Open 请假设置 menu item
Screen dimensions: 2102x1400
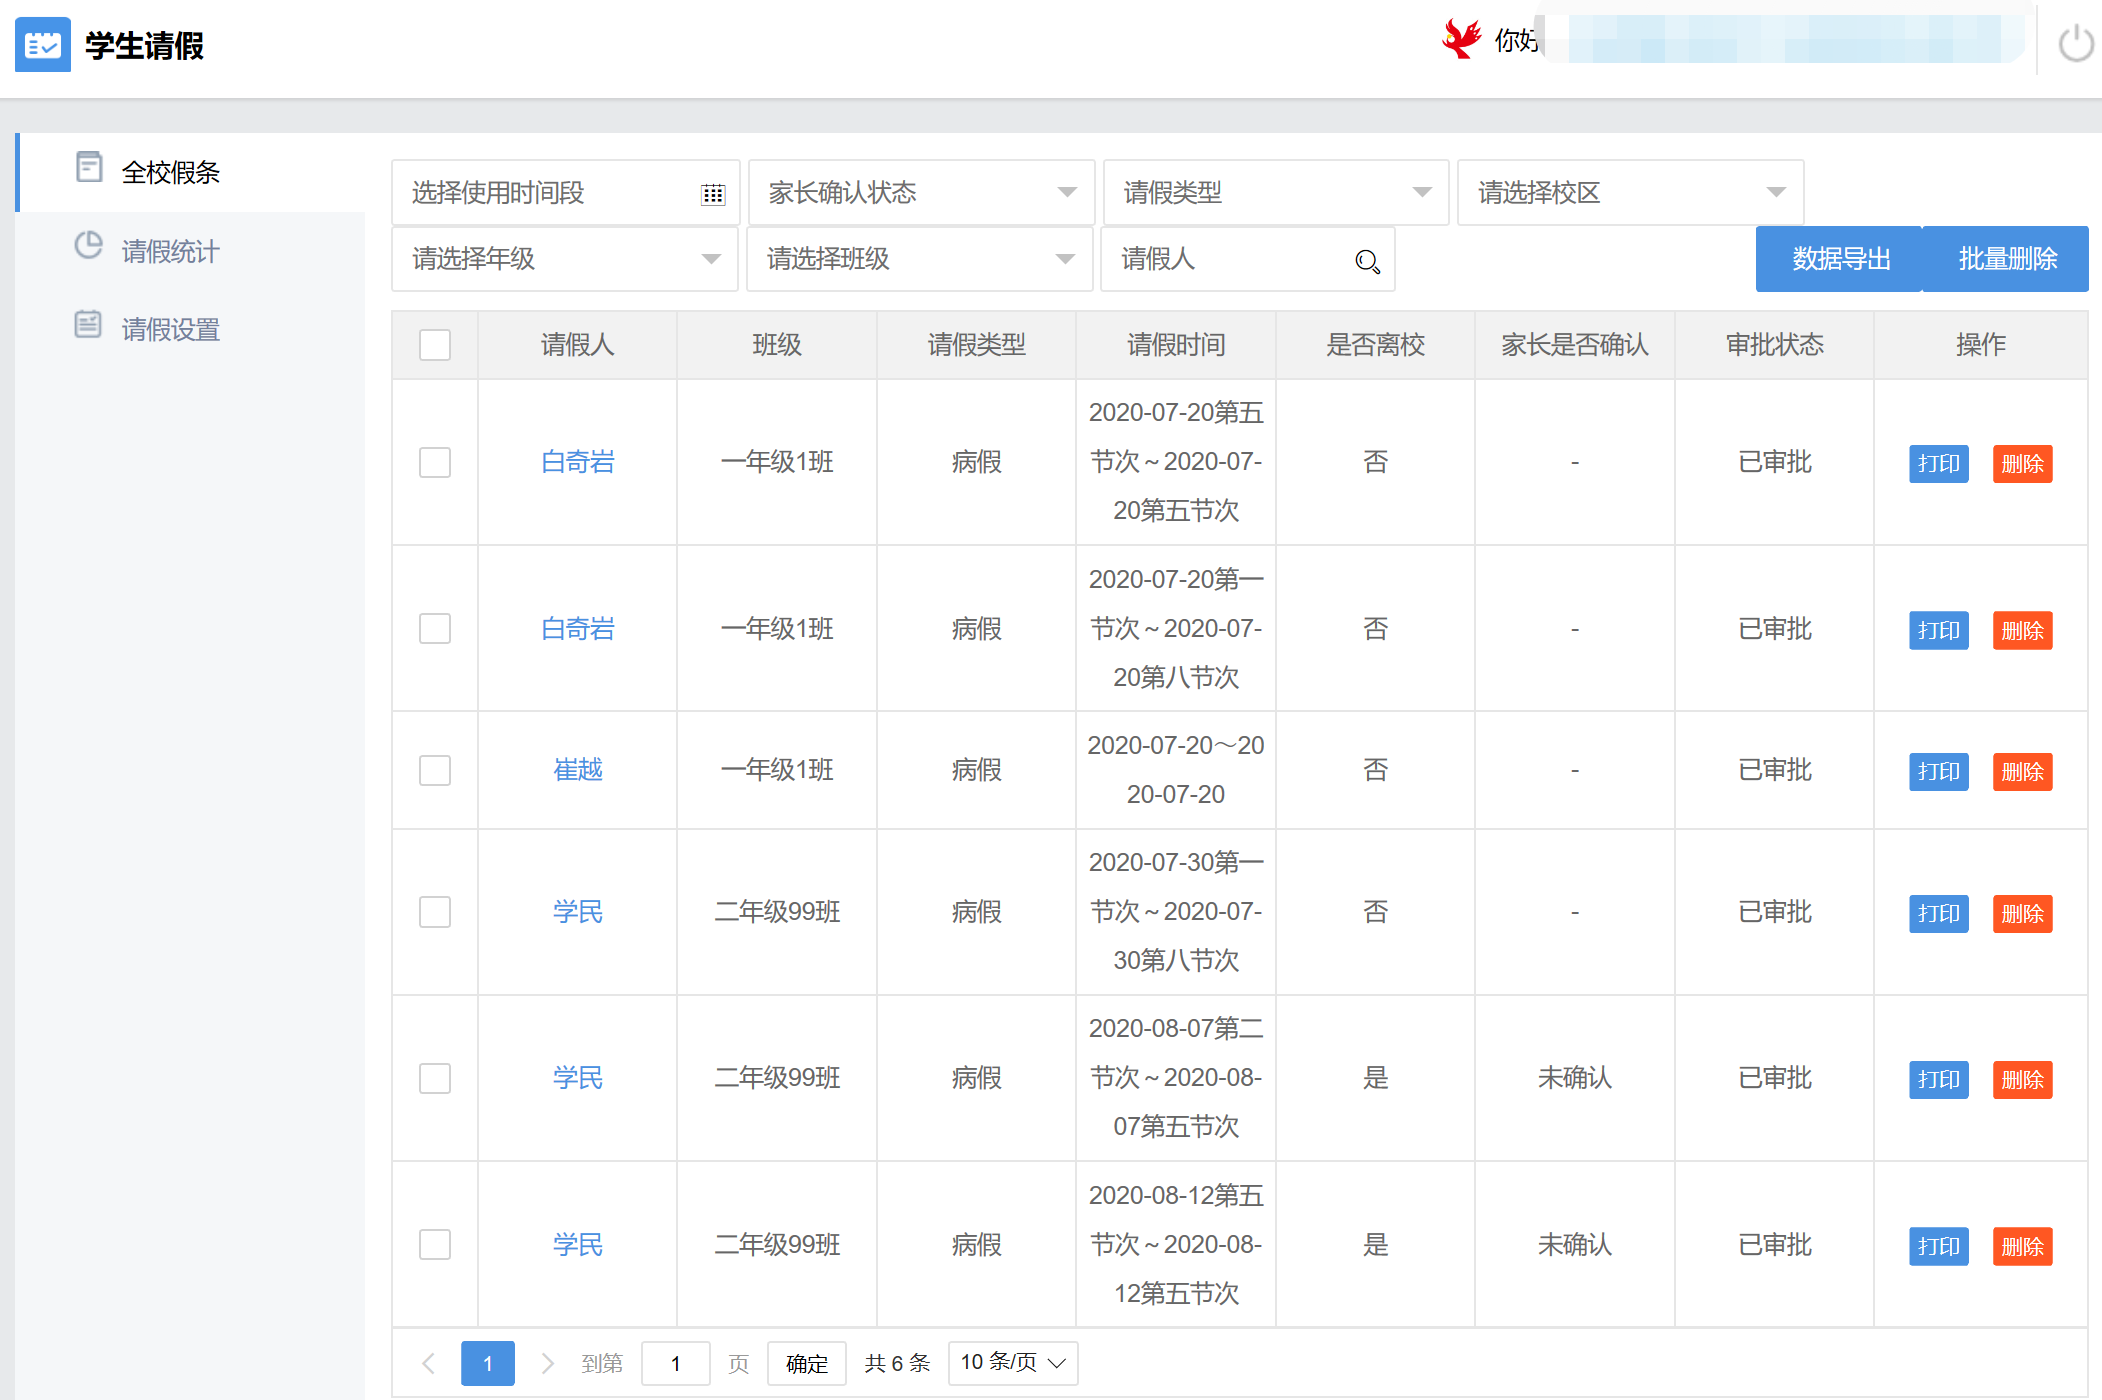(x=170, y=329)
